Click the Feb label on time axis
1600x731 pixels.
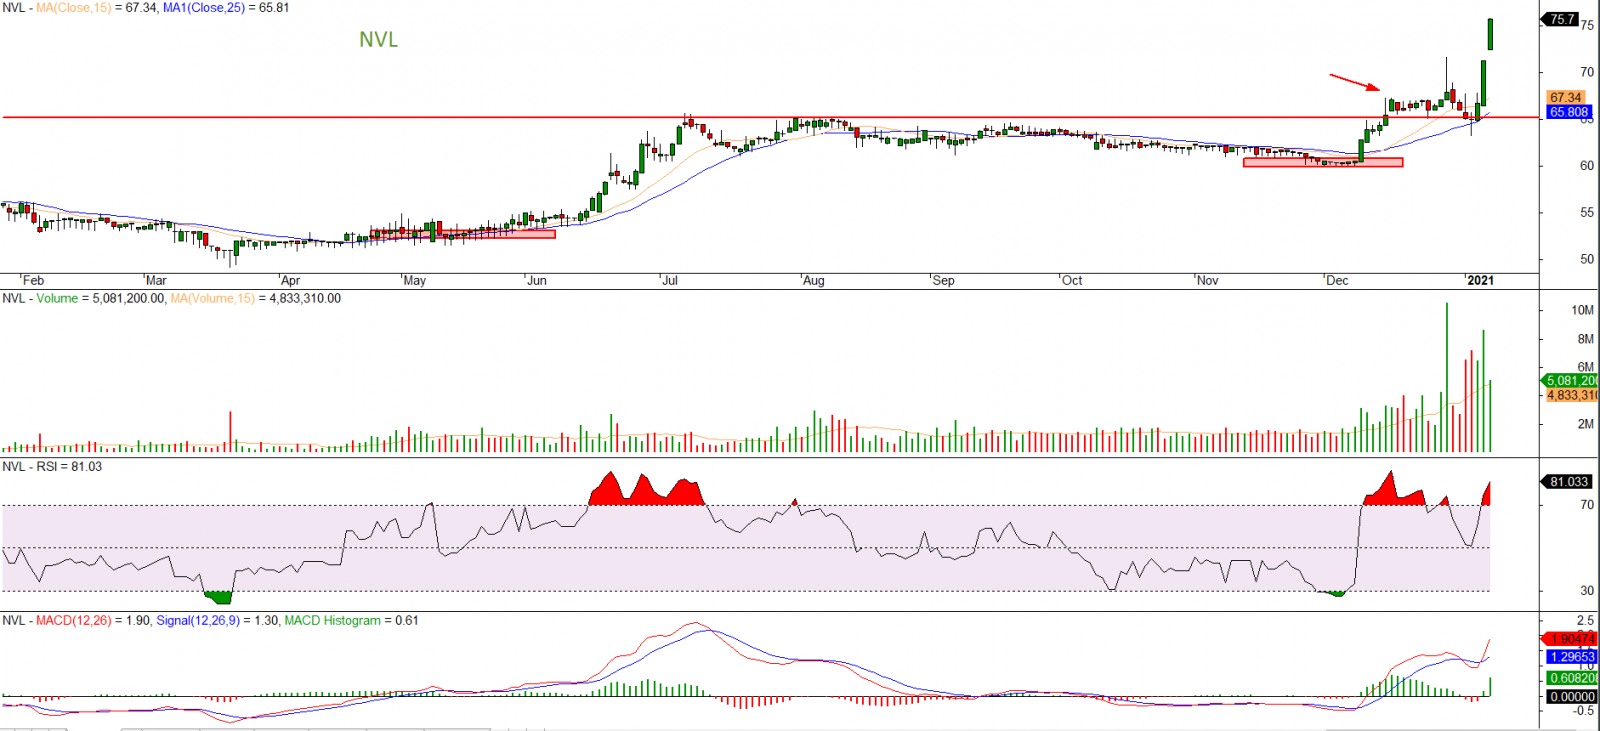click(x=33, y=281)
